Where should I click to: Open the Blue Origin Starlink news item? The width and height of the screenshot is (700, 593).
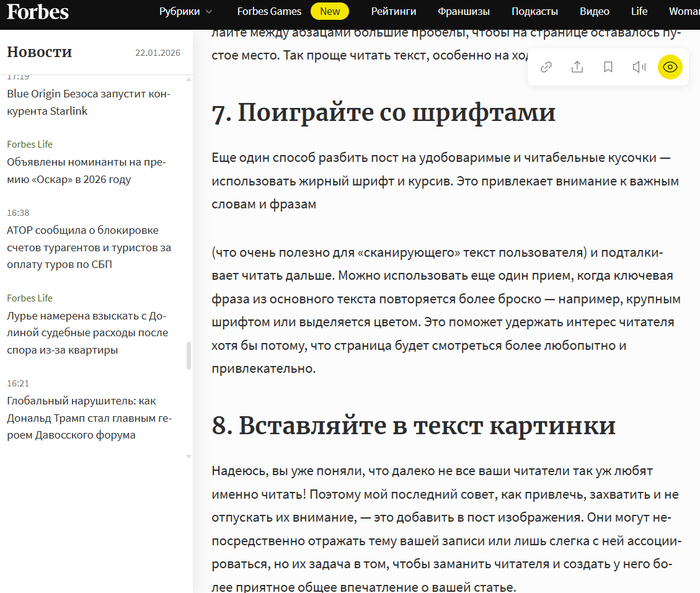88,102
